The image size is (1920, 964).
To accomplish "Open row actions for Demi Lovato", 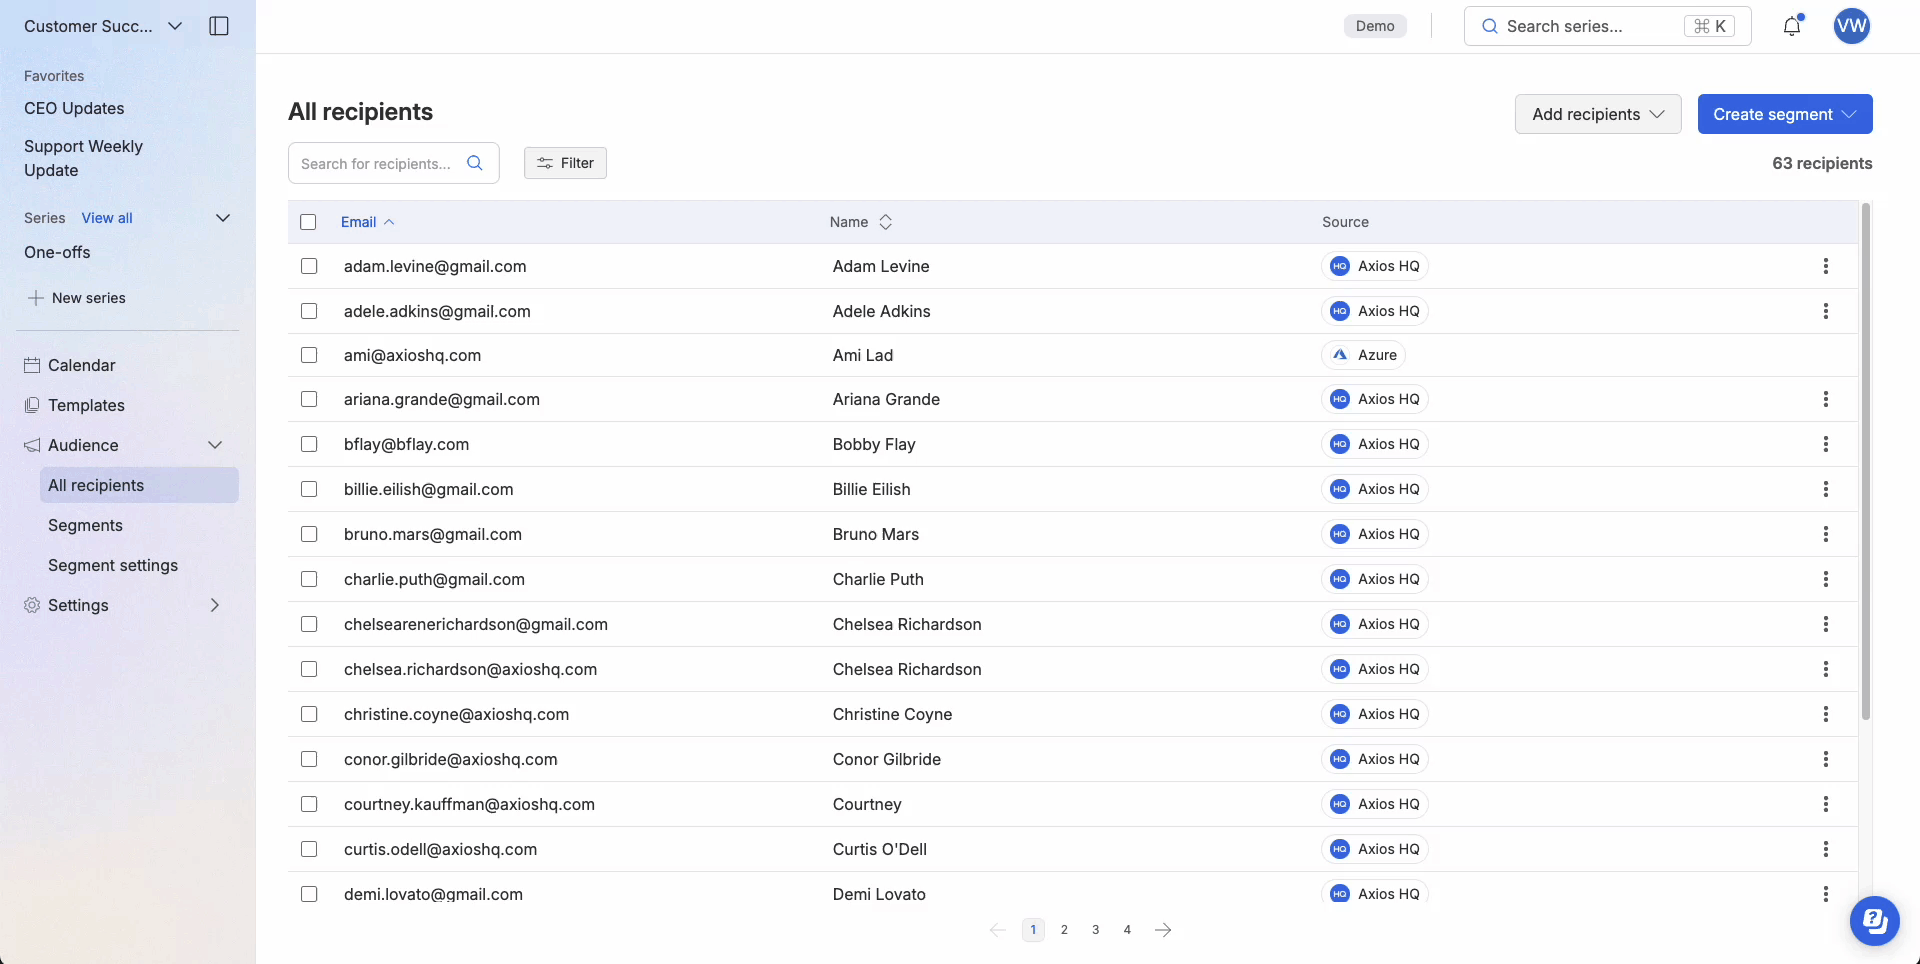I will 1826,894.
